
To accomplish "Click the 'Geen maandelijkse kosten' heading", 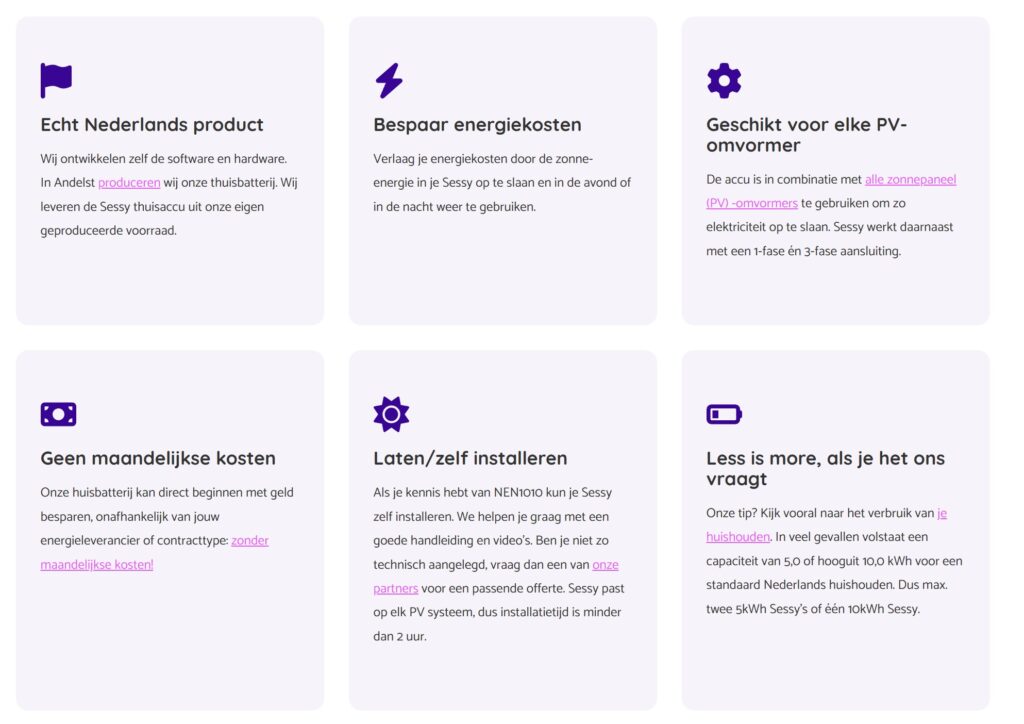I will (158, 459).
